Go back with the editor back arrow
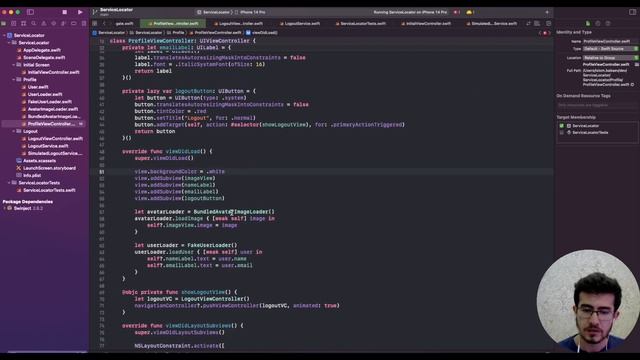Screen dimensions: 640x360 click(x=104, y=24)
